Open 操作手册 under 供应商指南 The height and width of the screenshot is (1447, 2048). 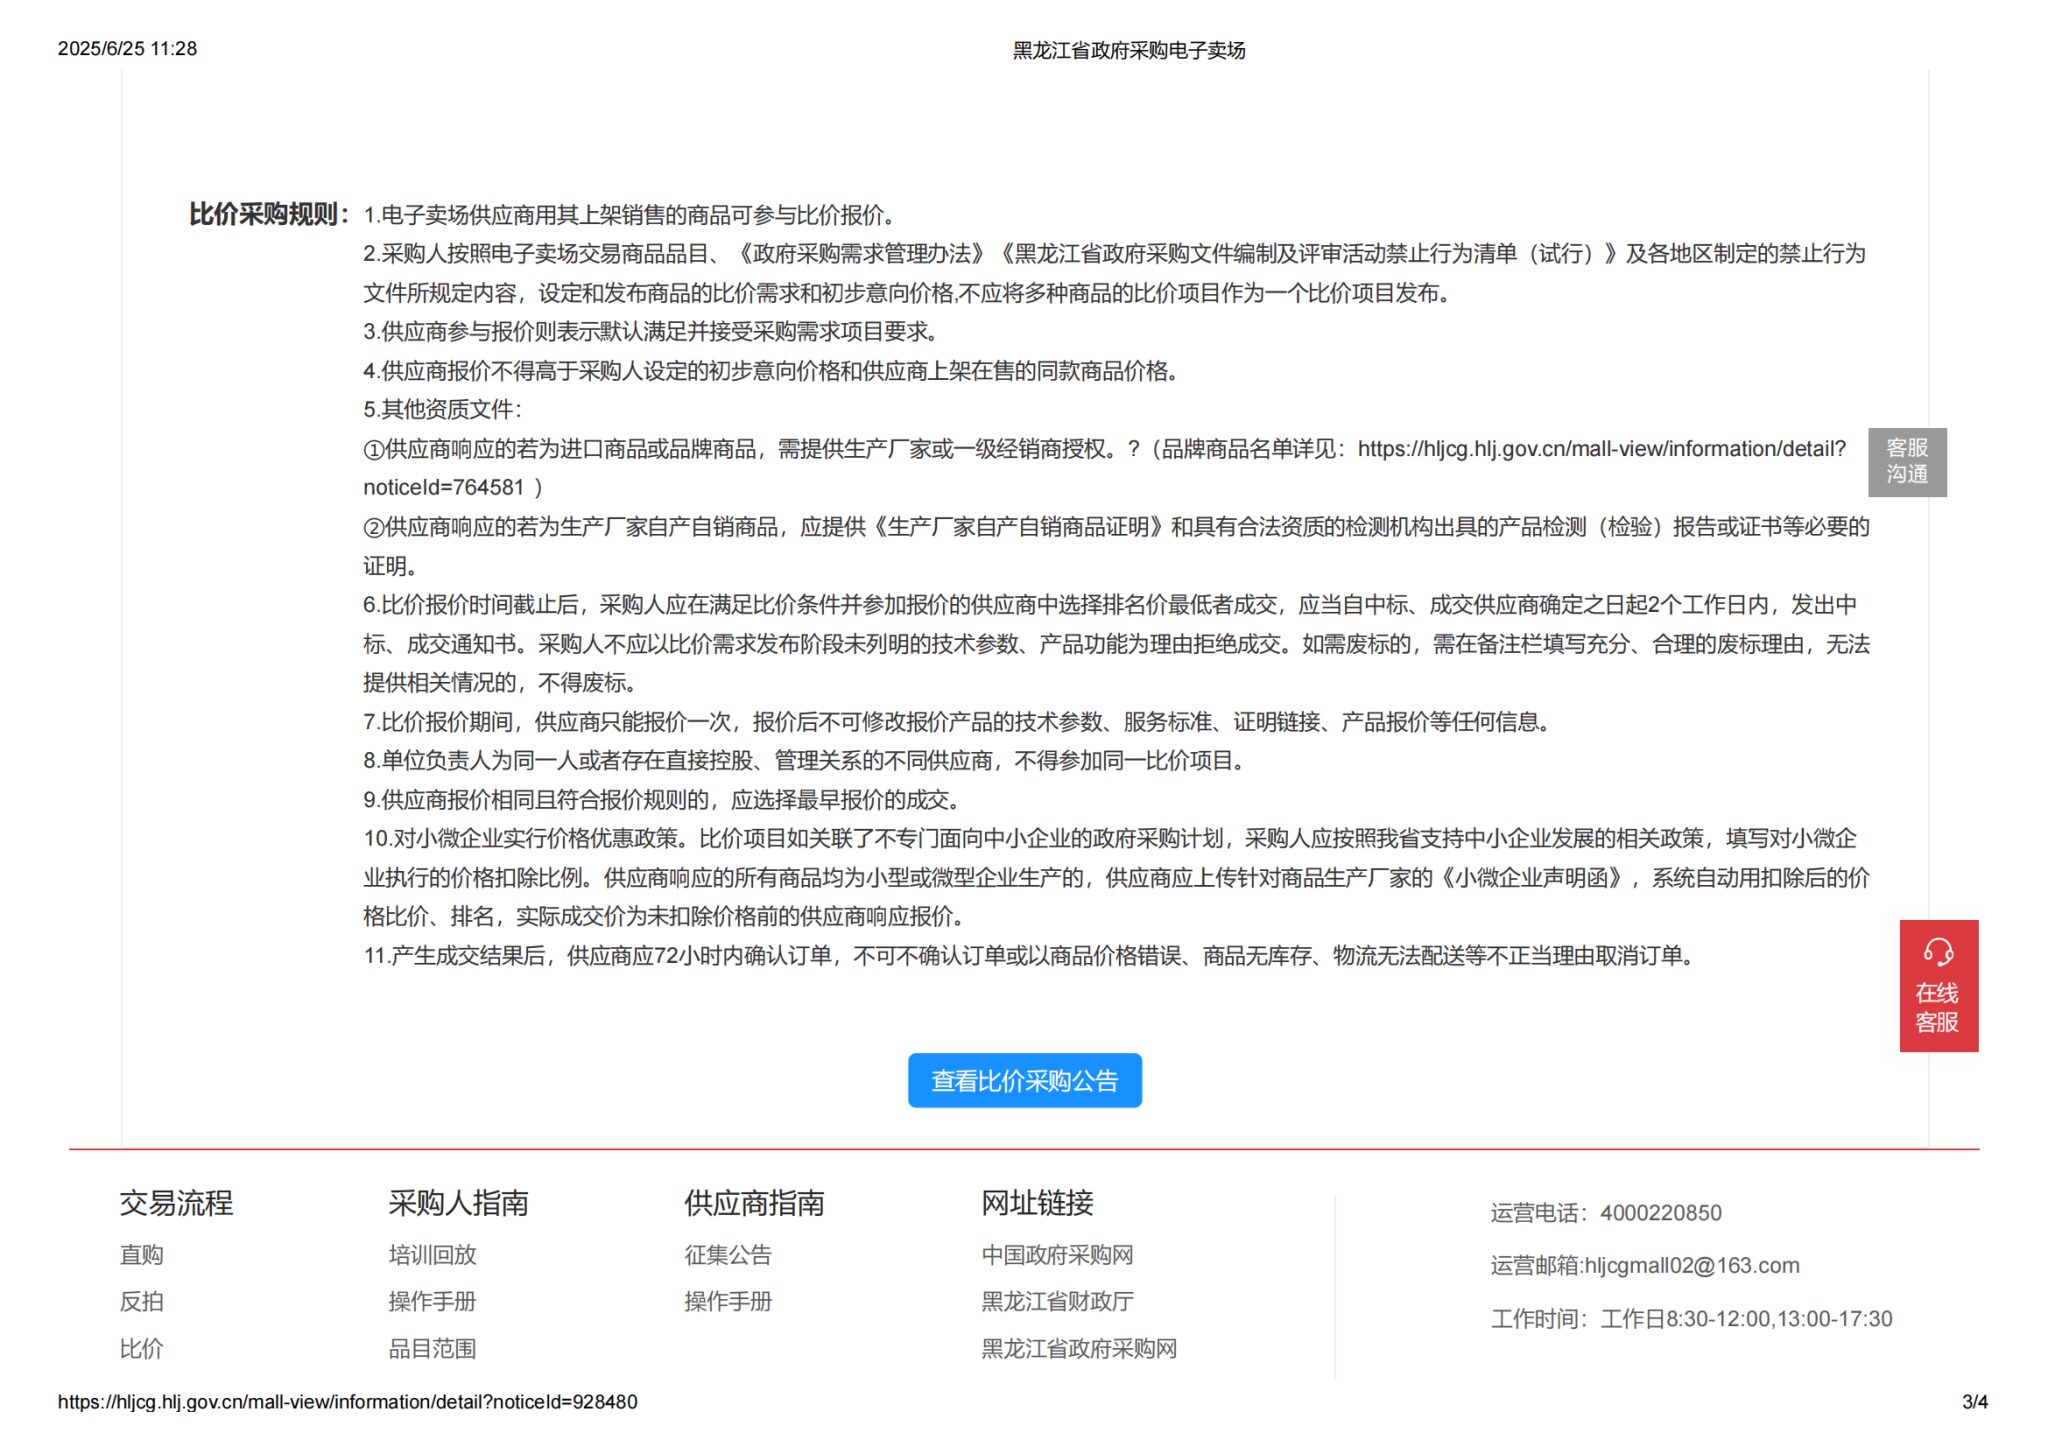[728, 1301]
